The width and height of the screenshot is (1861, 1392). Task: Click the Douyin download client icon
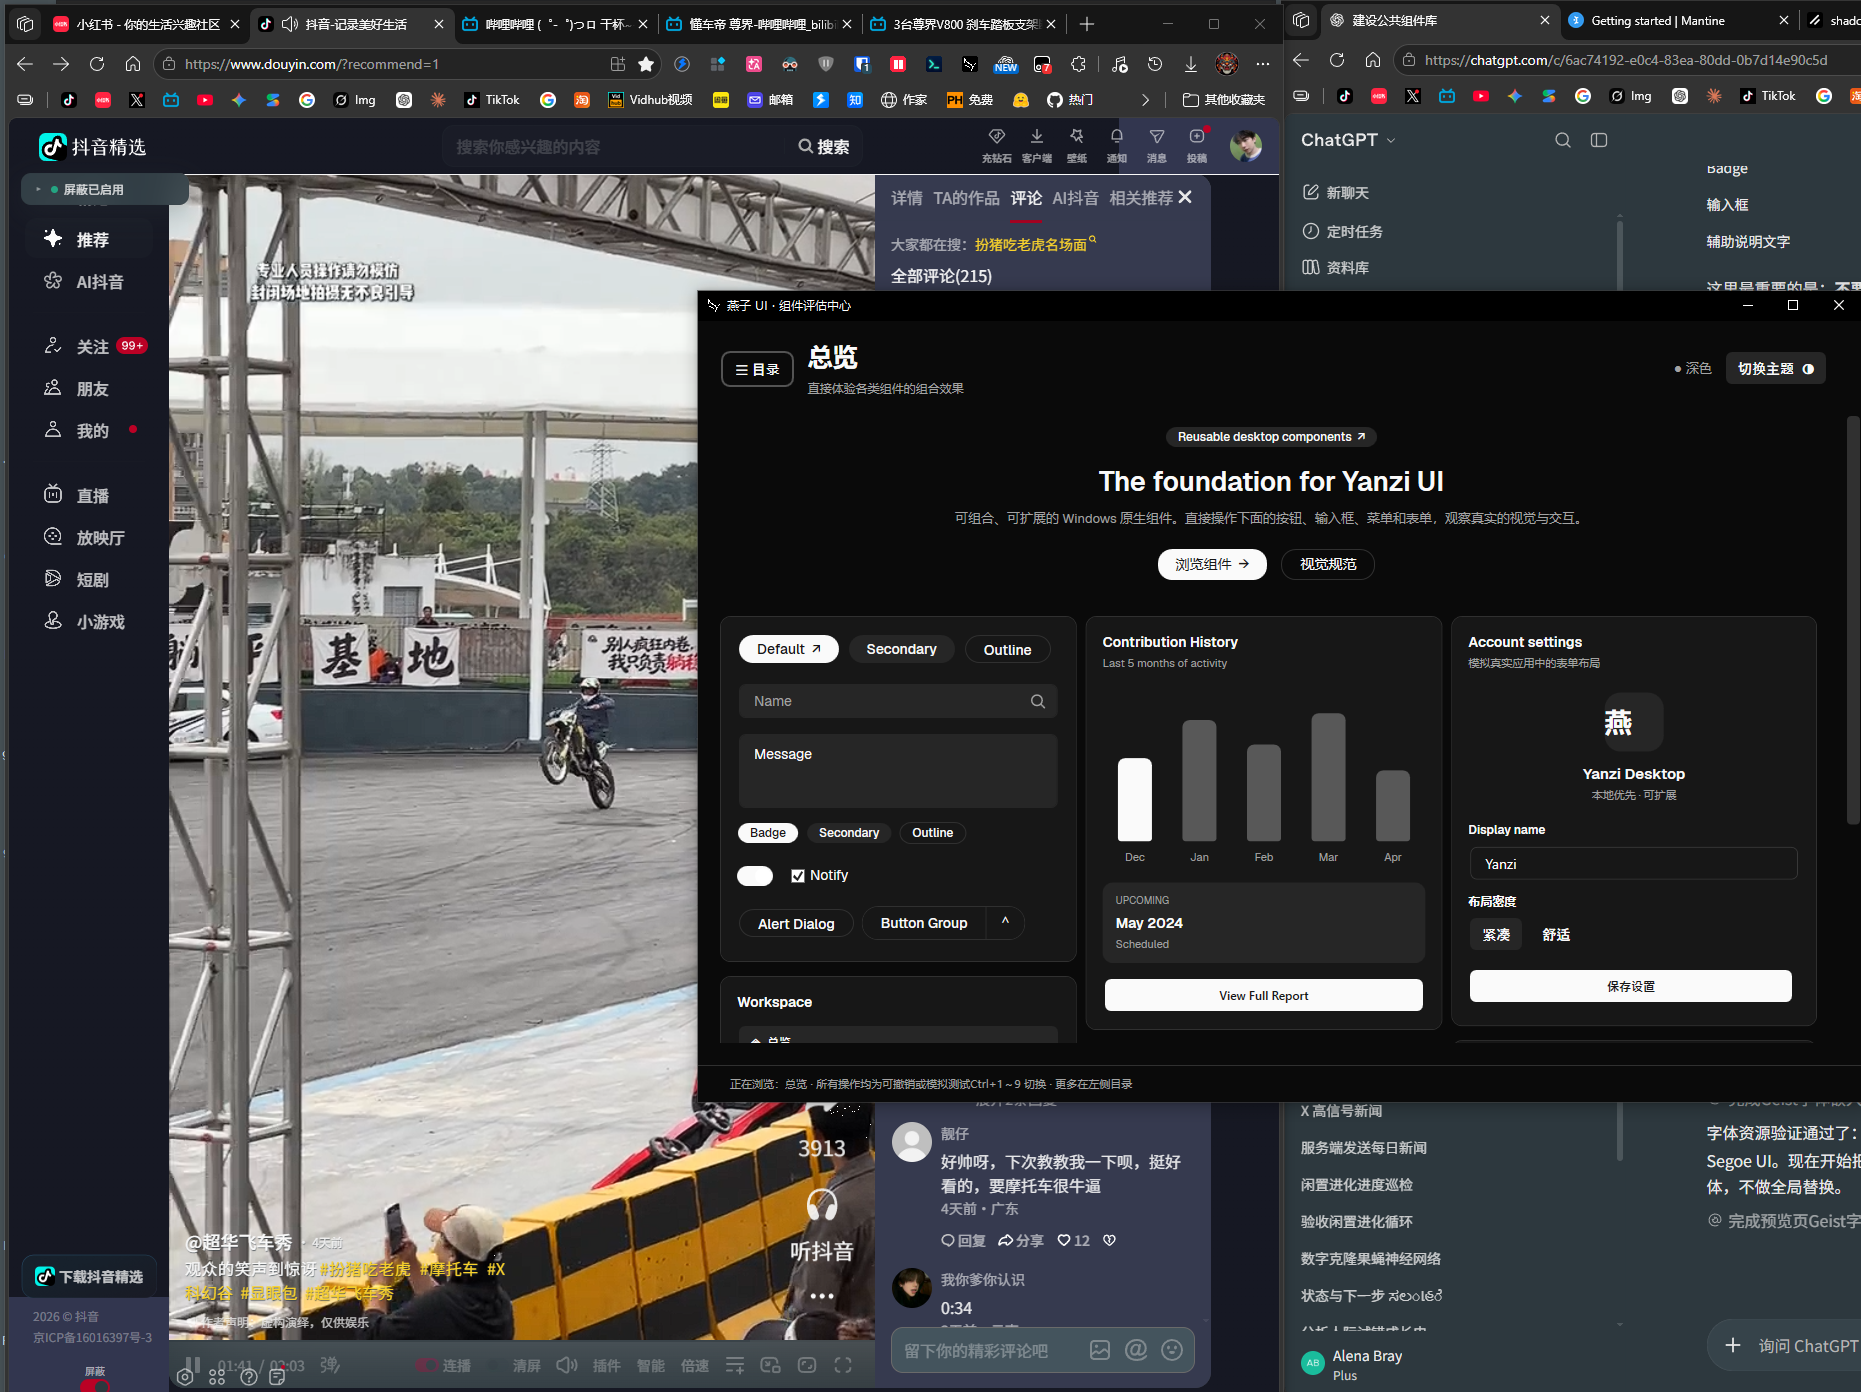[1037, 145]
